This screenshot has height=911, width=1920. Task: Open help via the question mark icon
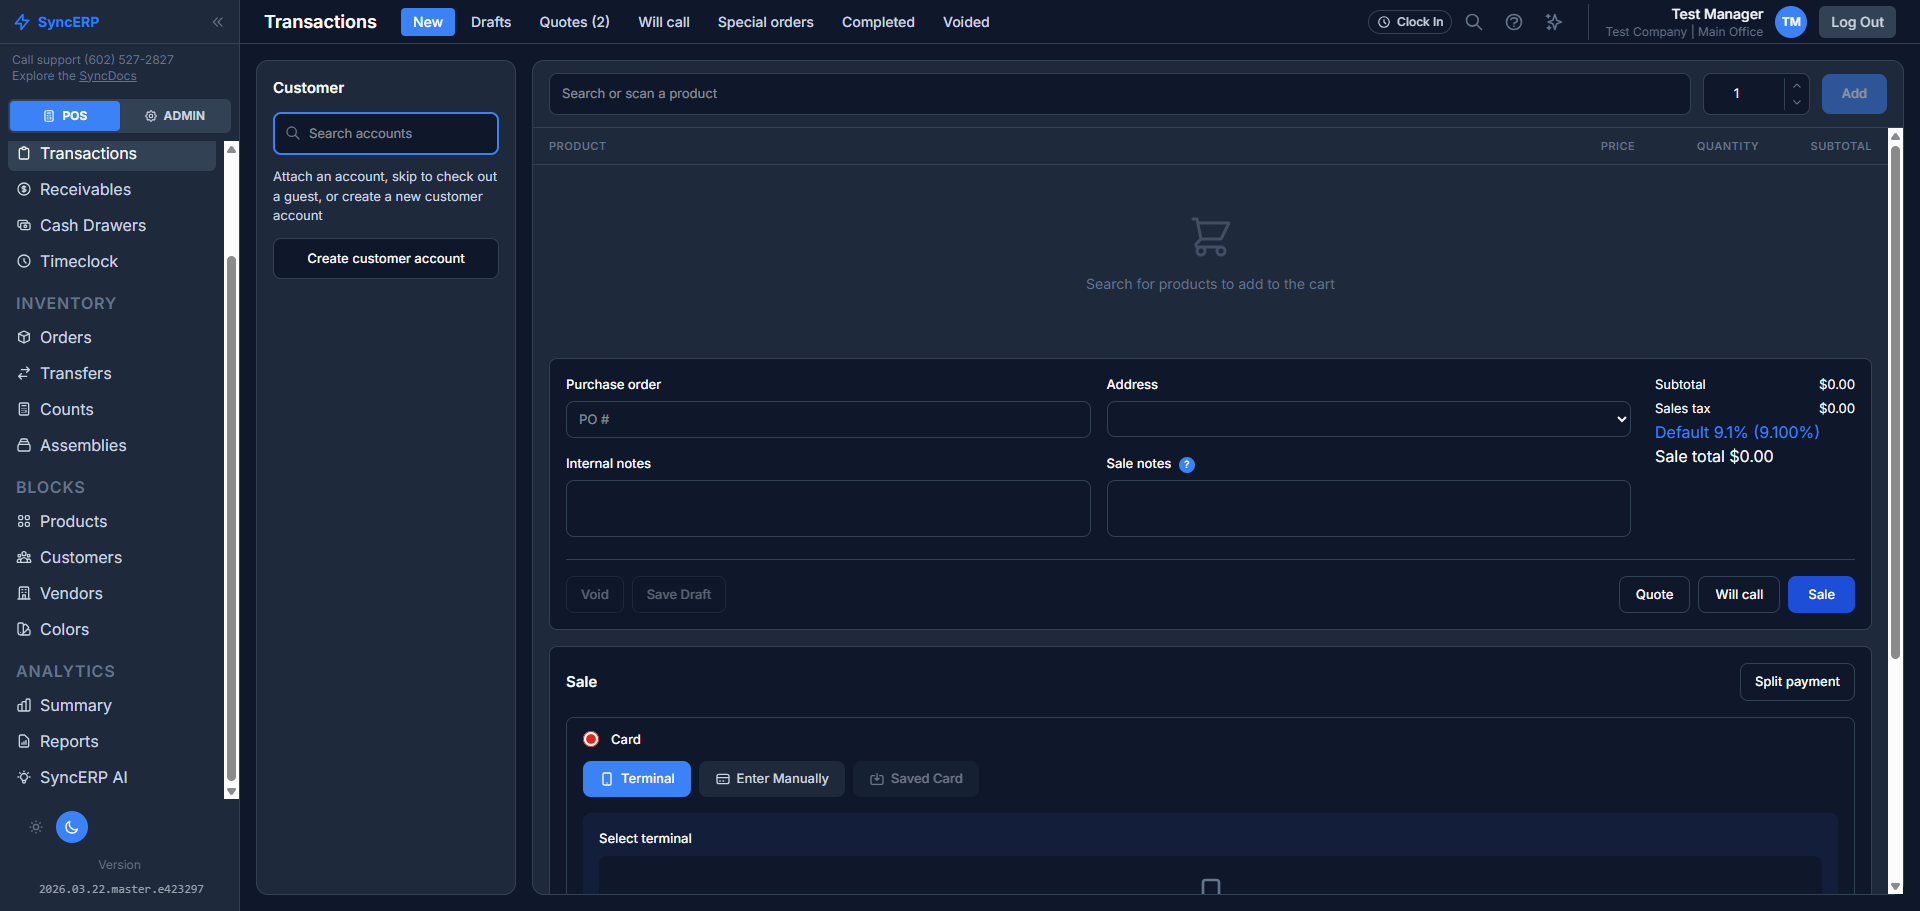coord(1513,21)
